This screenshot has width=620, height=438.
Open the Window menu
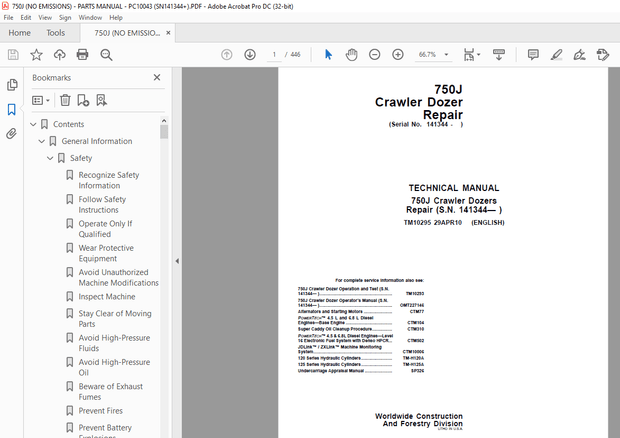[x=90, y=17]
